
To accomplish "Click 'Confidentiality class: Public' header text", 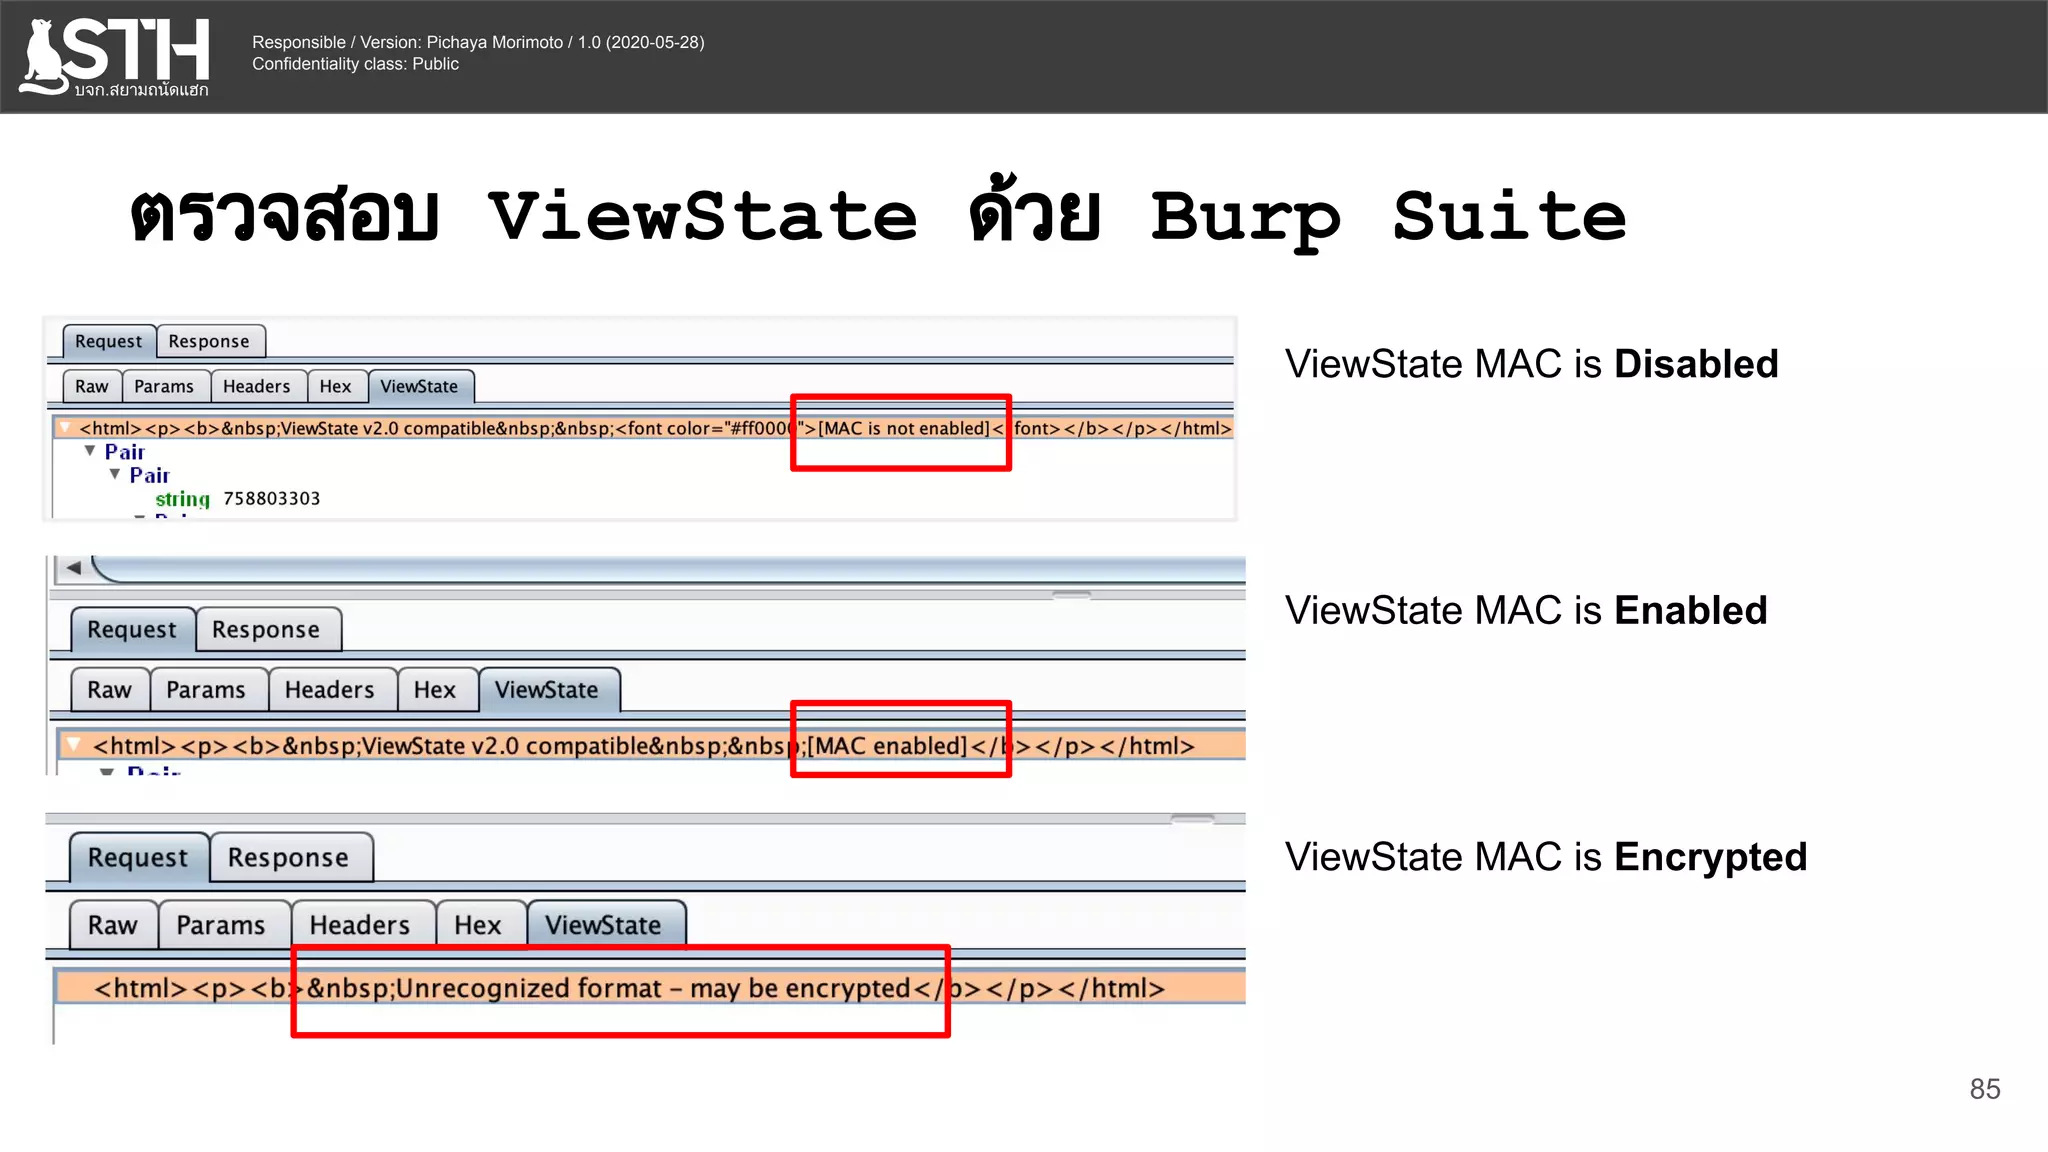I will [x=355, y=64].
